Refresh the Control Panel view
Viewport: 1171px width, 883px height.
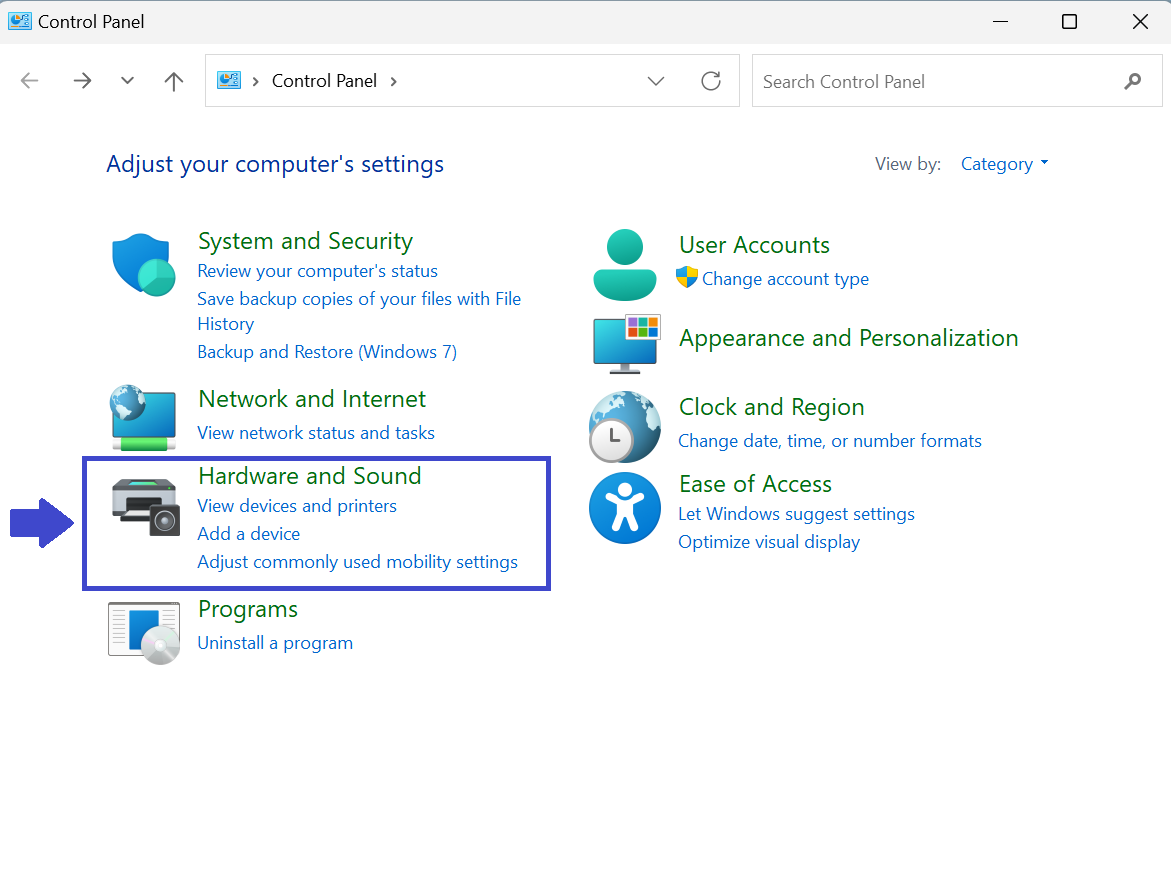tap(711, 81)
